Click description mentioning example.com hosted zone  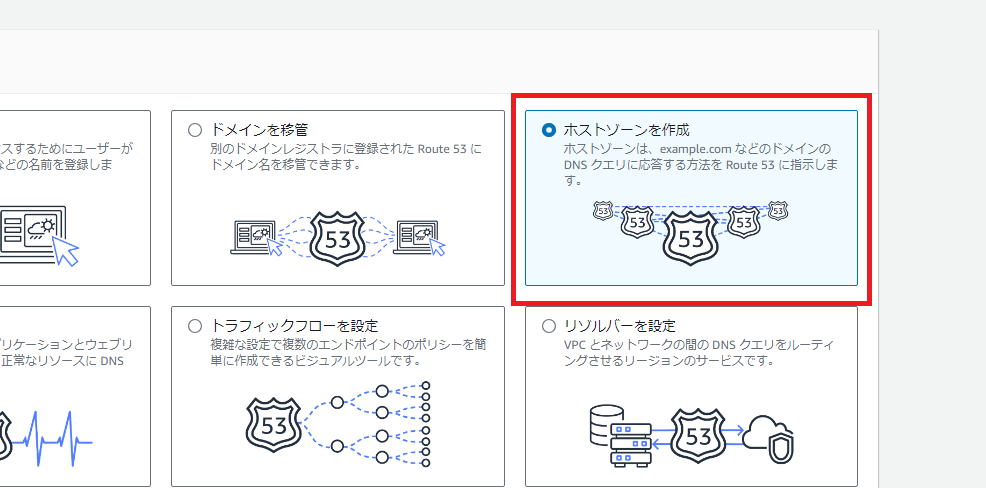tap(702, 165)
